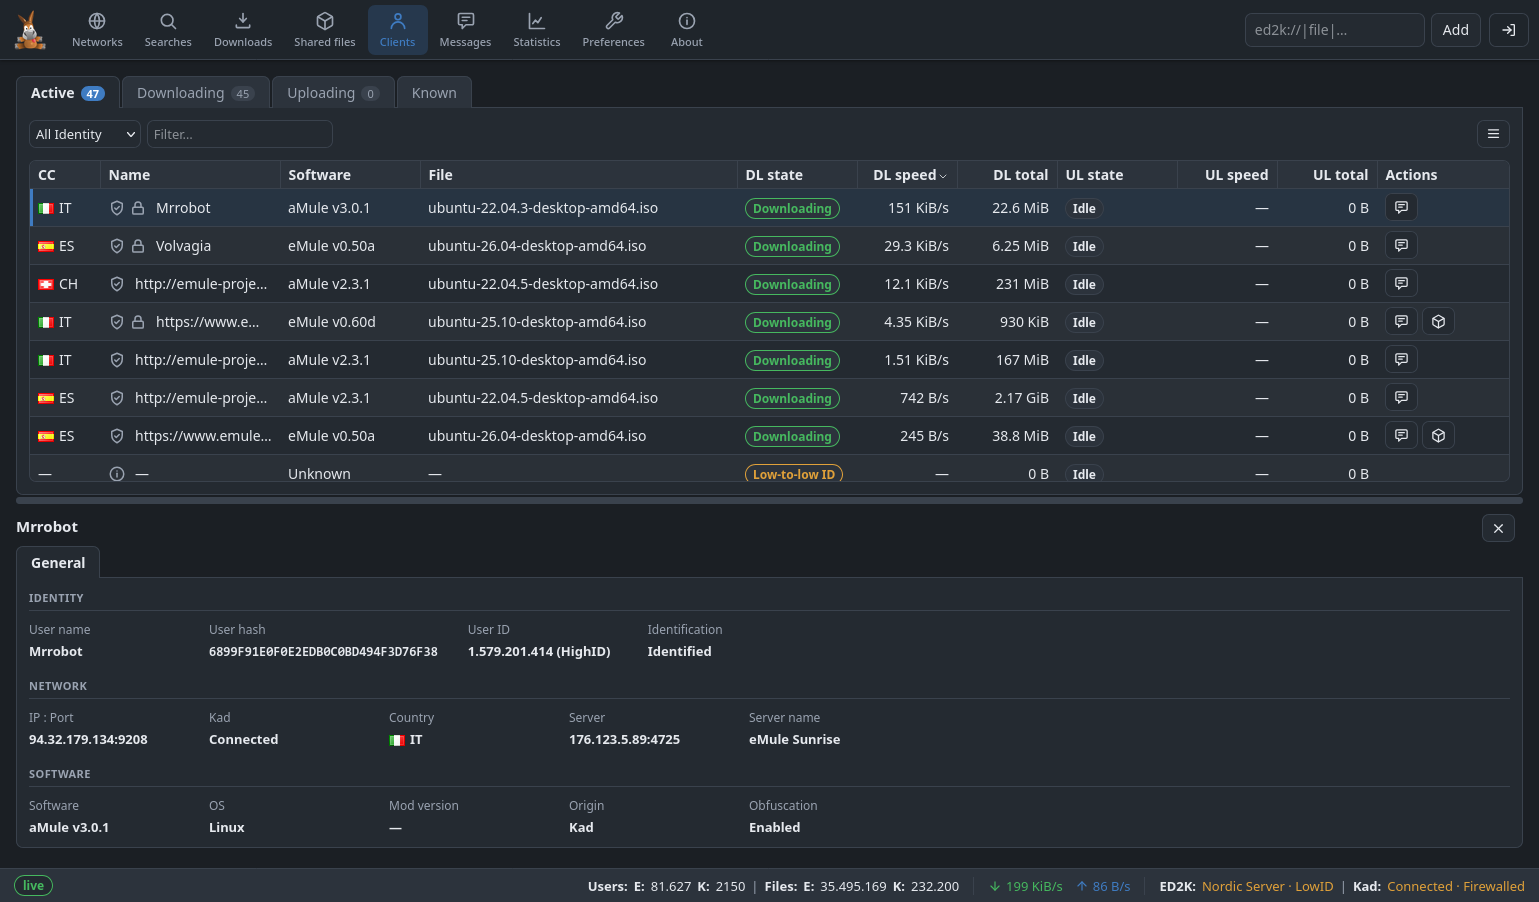Click the 199 KiB/s download rate

pos(1026,886)
